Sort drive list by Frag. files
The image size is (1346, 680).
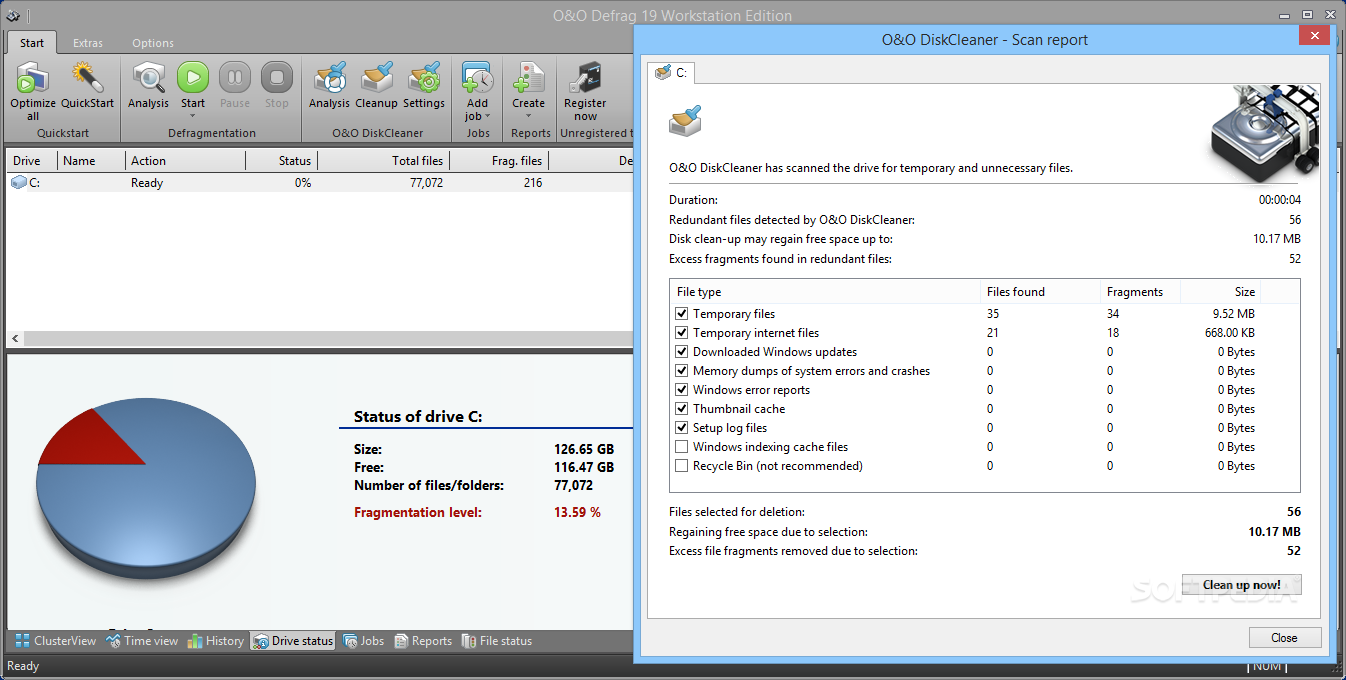[498, 161]
